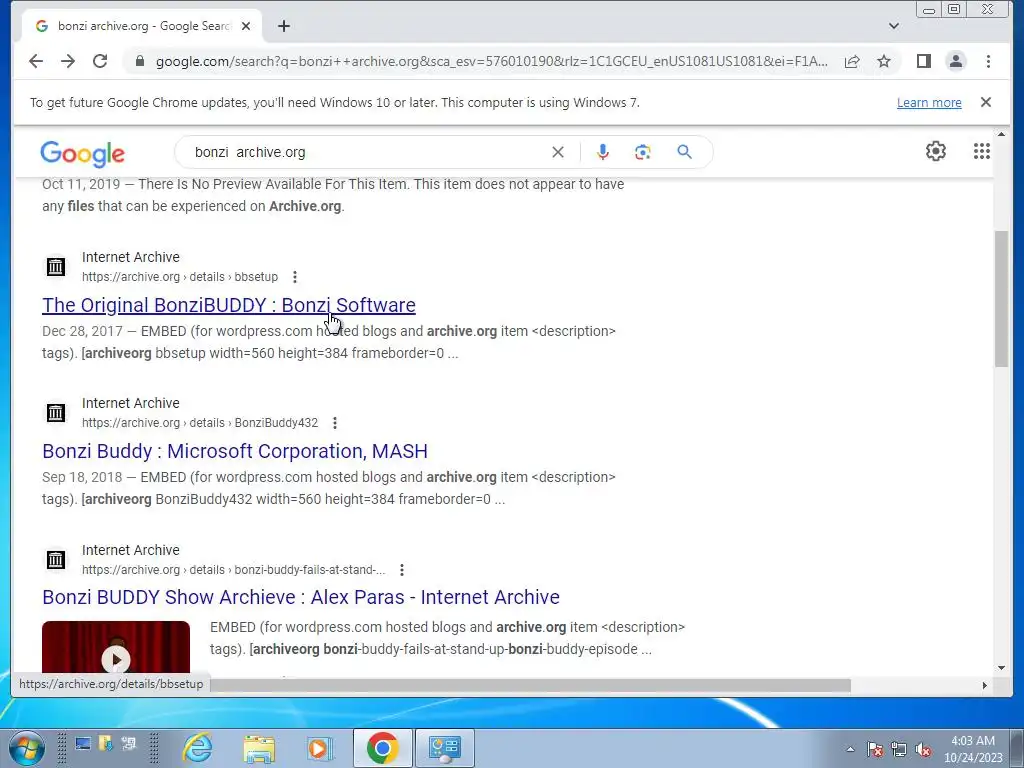1024x768 pixels.
Task: Open the network status tray icon
Action: click(899, 749)
